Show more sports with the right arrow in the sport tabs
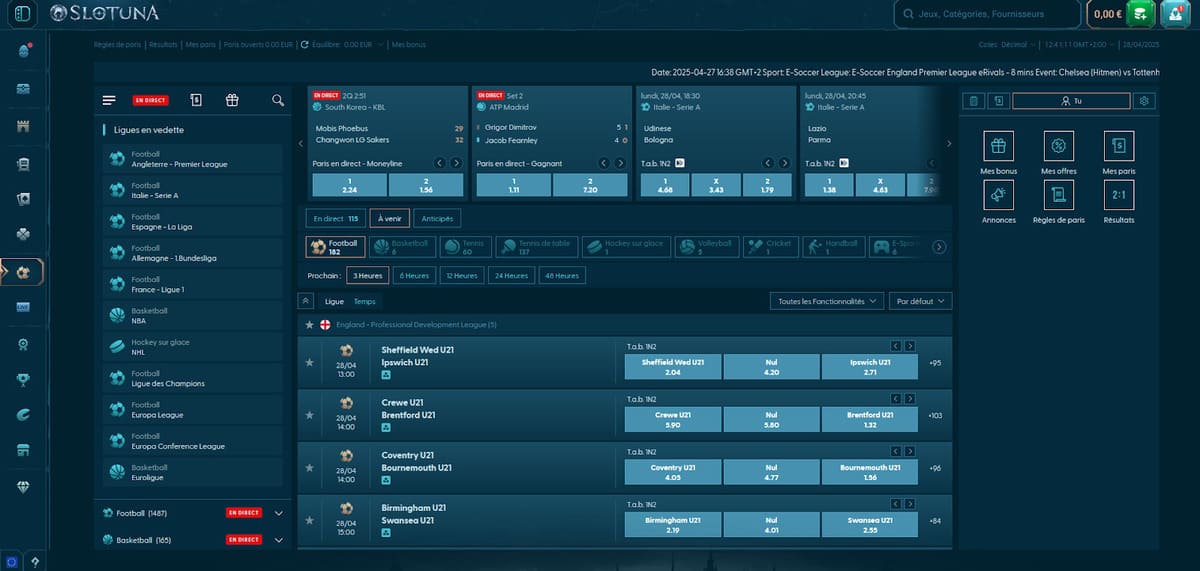Image resolution: width=1200 pixels, height=571 pixels. click(939, 247)
